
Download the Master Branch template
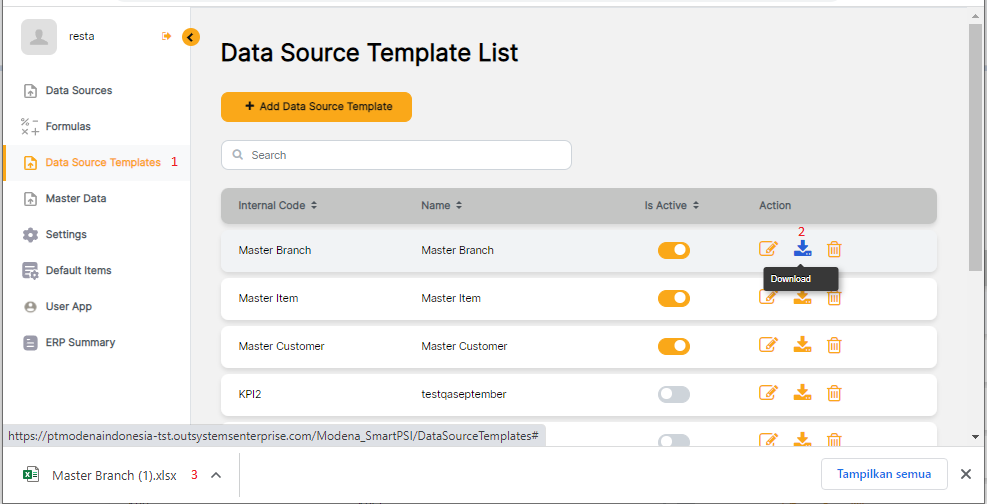pyautogui.click(x=802, y=249)
